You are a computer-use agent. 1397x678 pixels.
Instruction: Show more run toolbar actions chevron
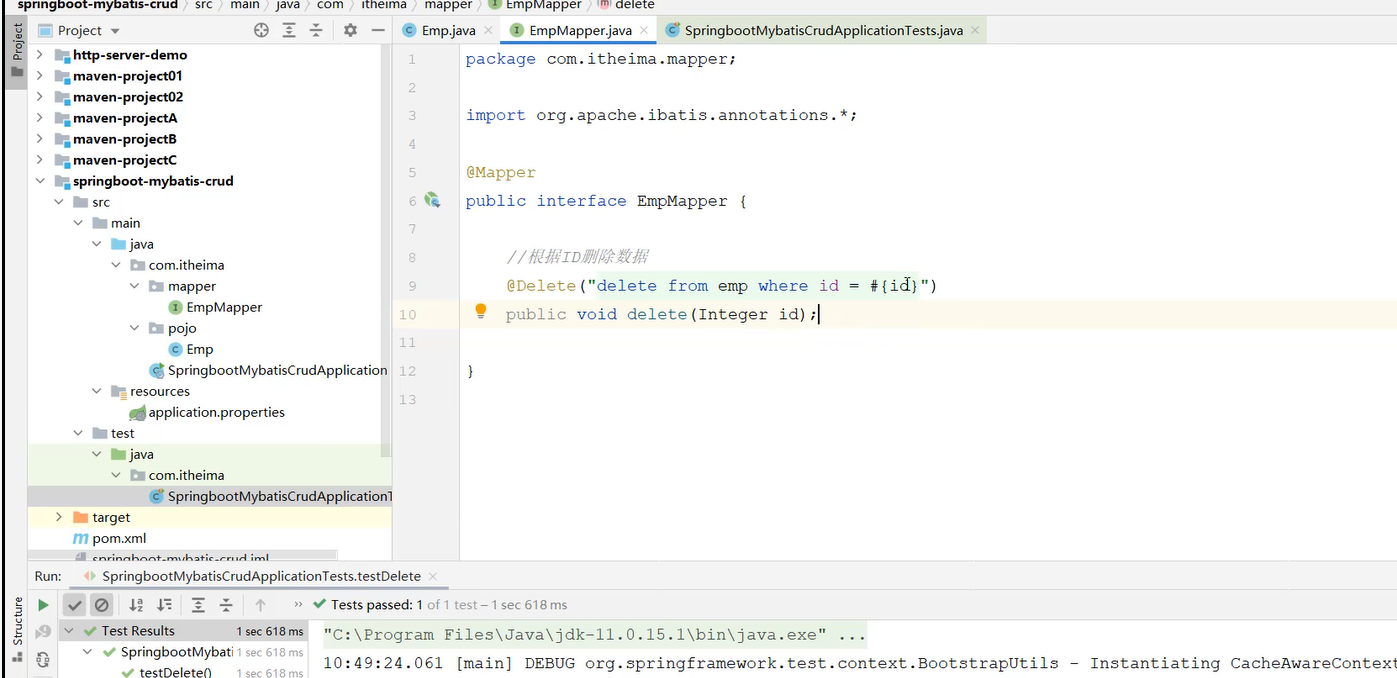[x=297, y=605]
